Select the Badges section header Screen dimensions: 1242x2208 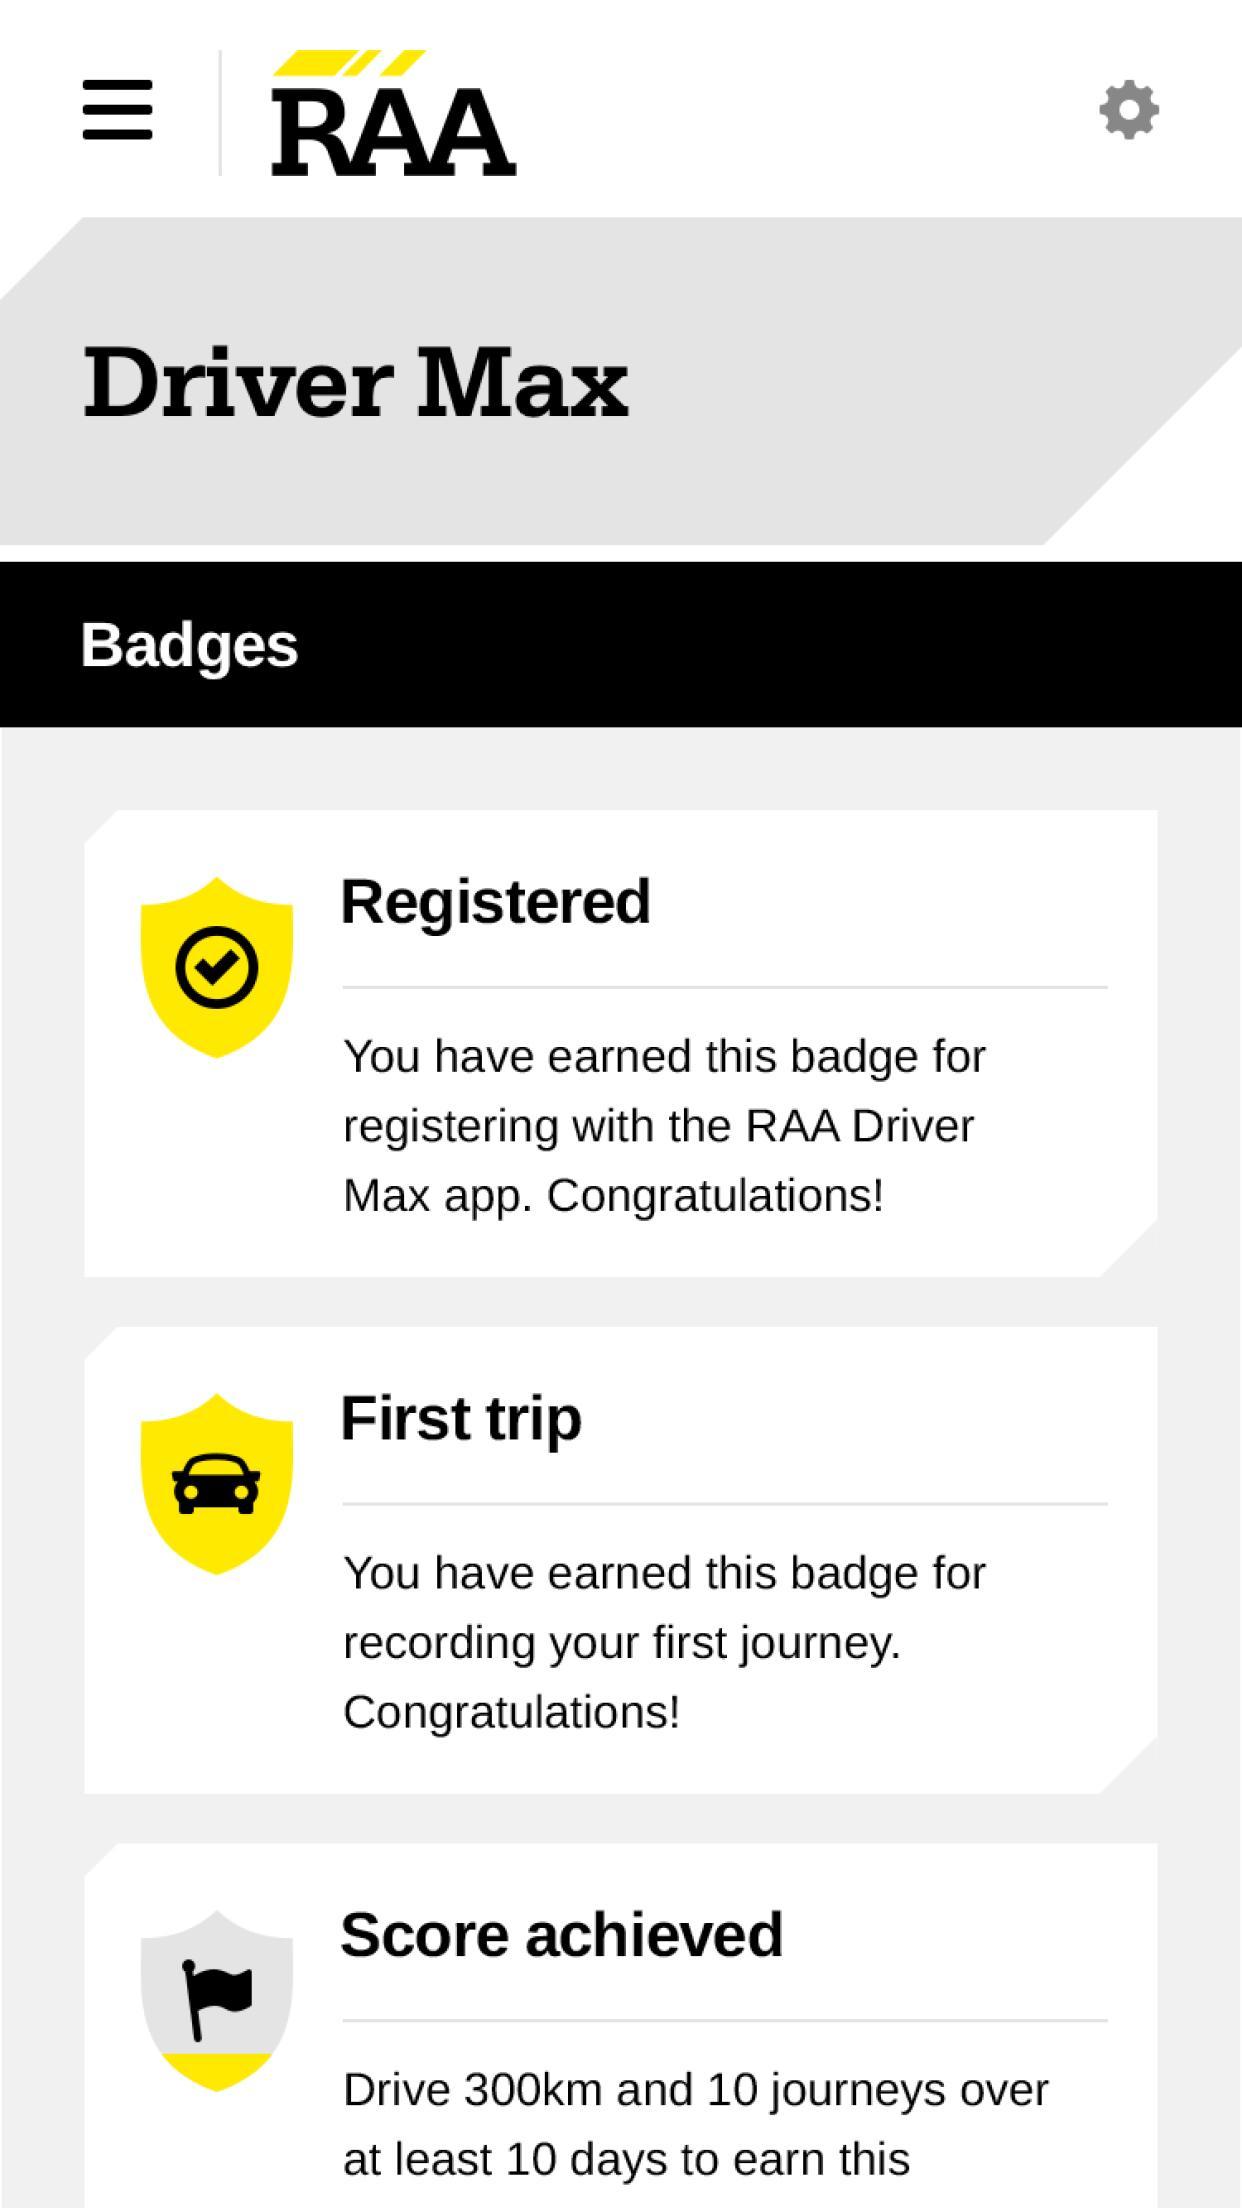pyautogui.click(x=190, y=645)
